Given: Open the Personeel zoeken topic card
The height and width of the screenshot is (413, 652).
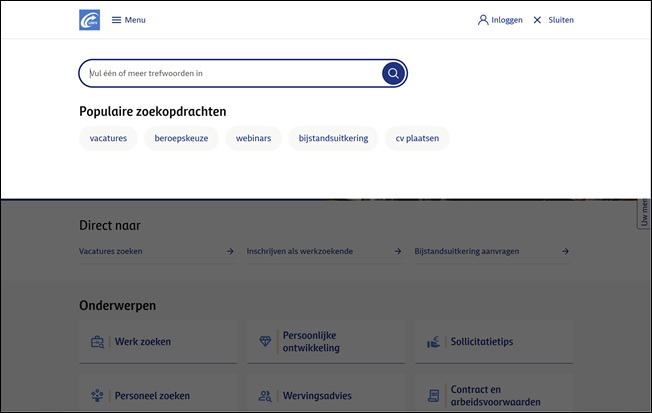Looking at the screenshot, I should 158,393.
